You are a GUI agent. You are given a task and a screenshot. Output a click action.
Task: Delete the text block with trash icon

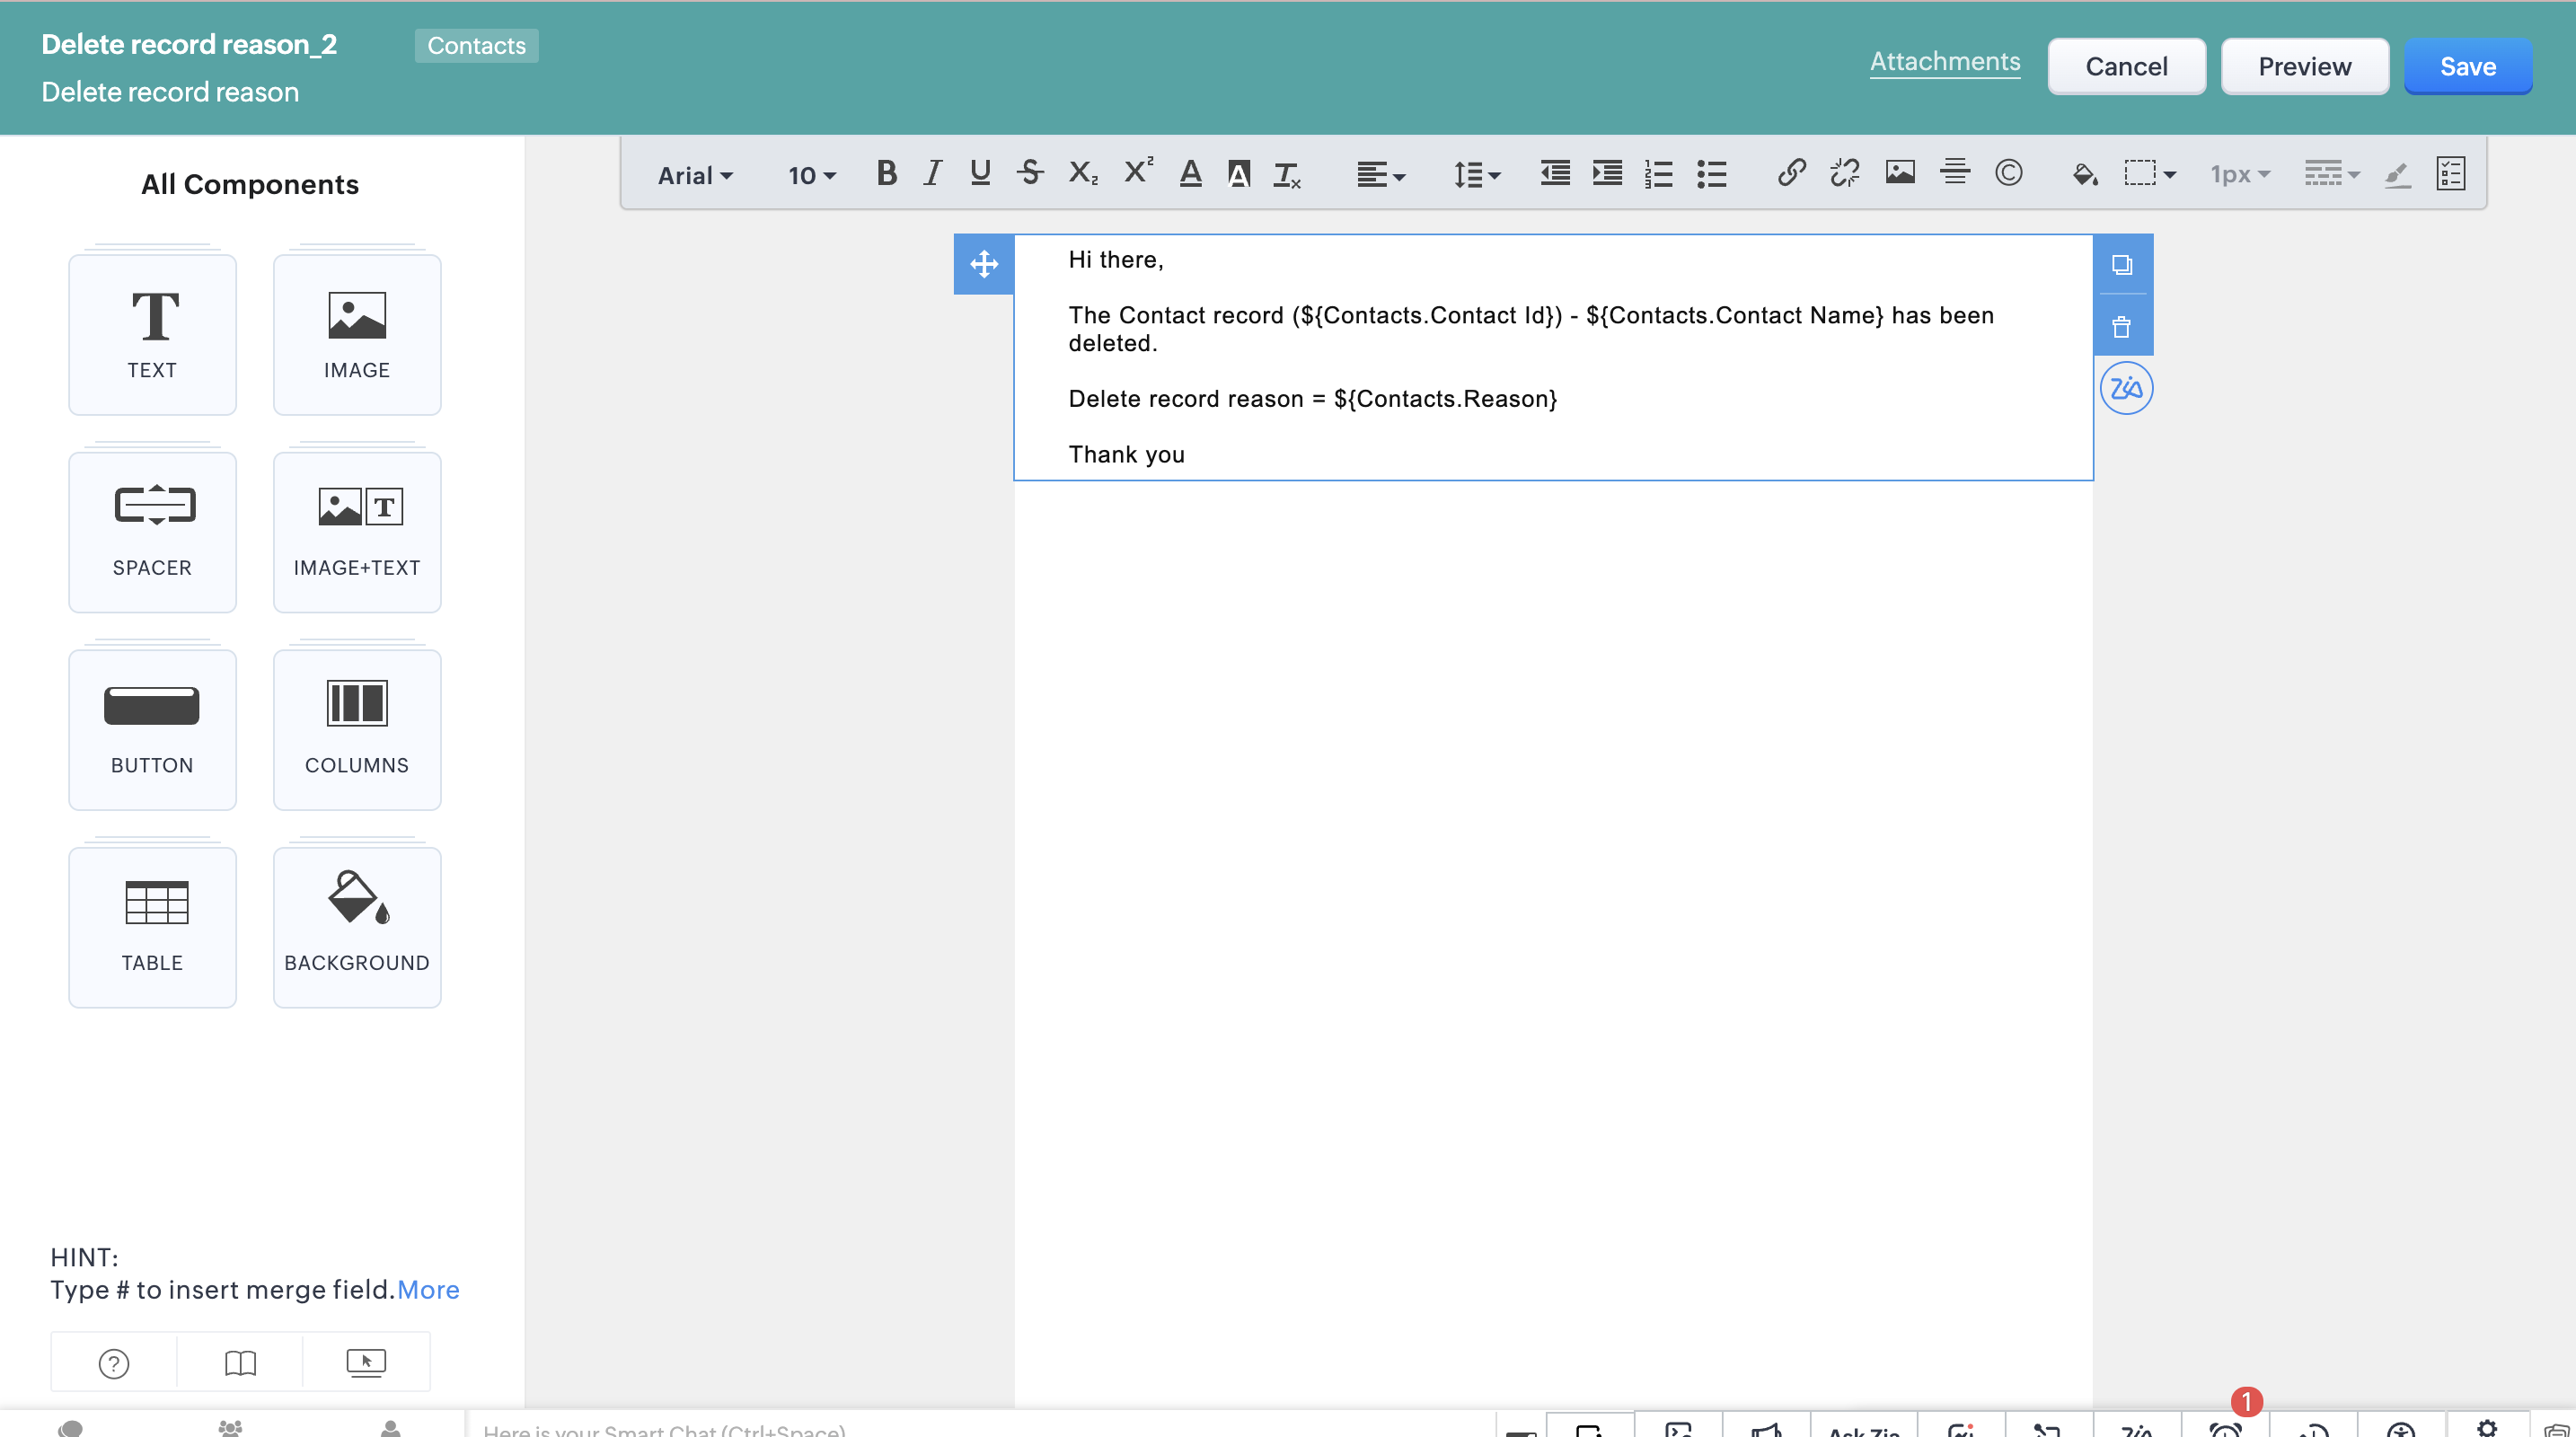[x=2121, y=327]
